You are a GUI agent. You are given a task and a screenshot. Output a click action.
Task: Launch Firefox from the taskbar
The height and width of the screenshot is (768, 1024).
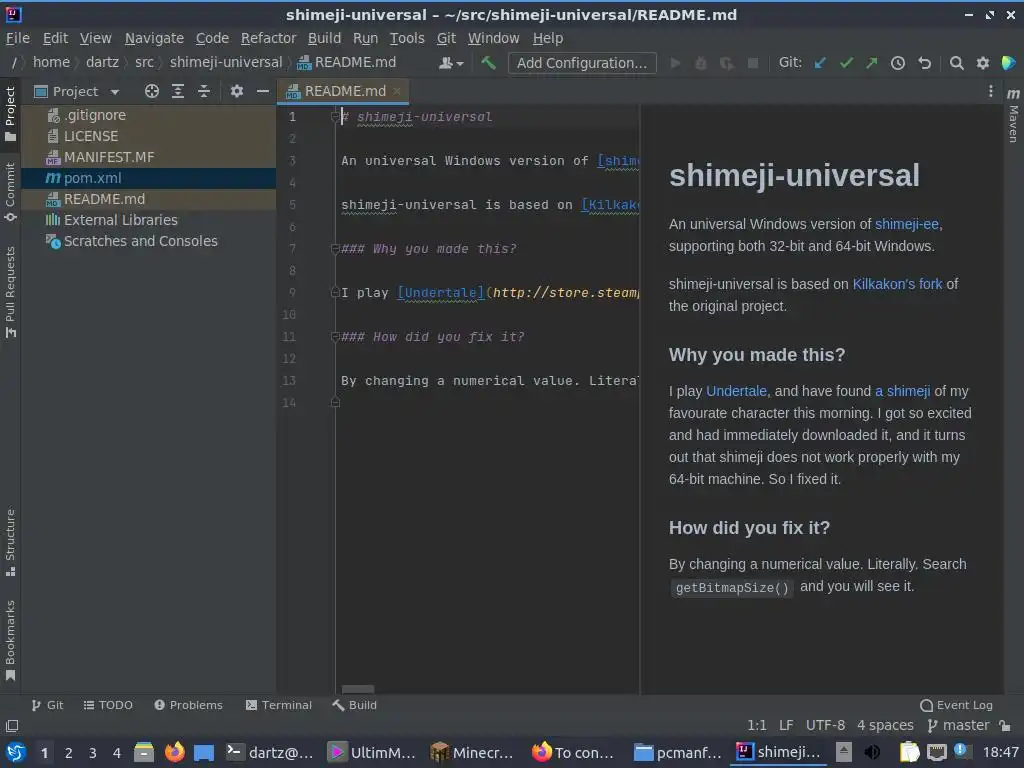174,752
